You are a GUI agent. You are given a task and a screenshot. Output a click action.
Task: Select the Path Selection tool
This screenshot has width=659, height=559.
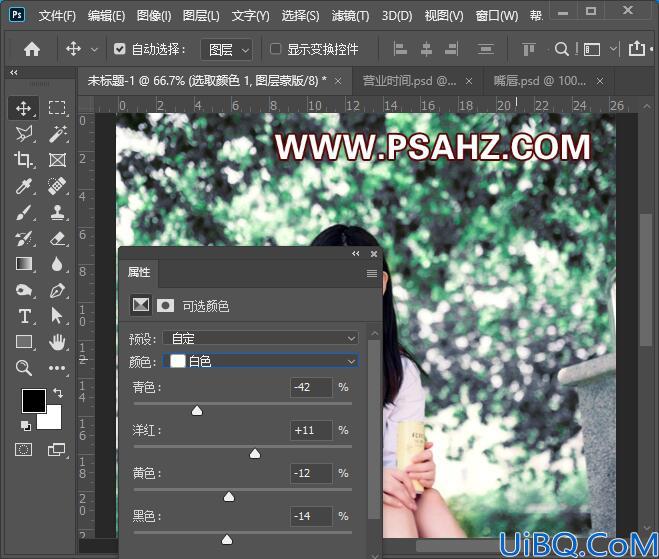(x=57, y=316)
